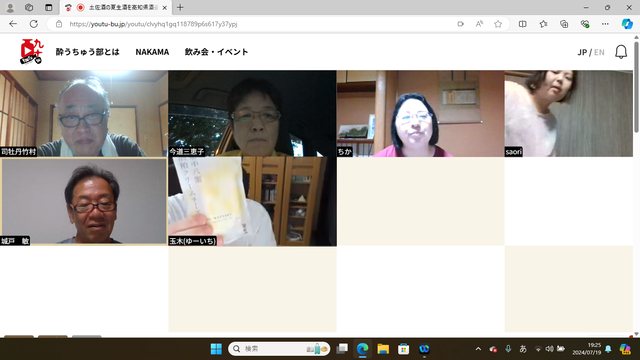
Task: Open read aloud icon in address bar
Action: coord(479,24)
